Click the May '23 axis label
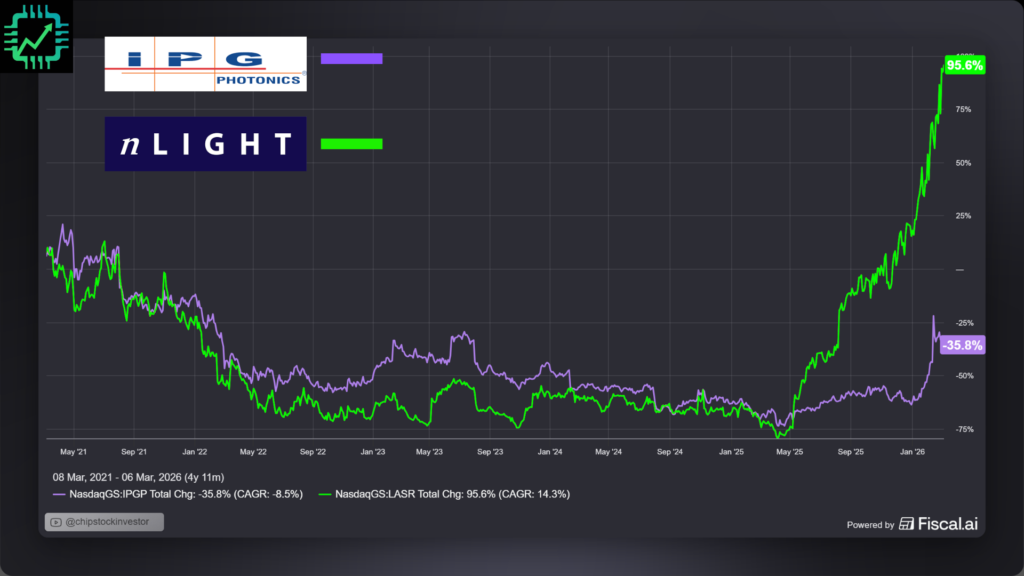 coord(429,452)
